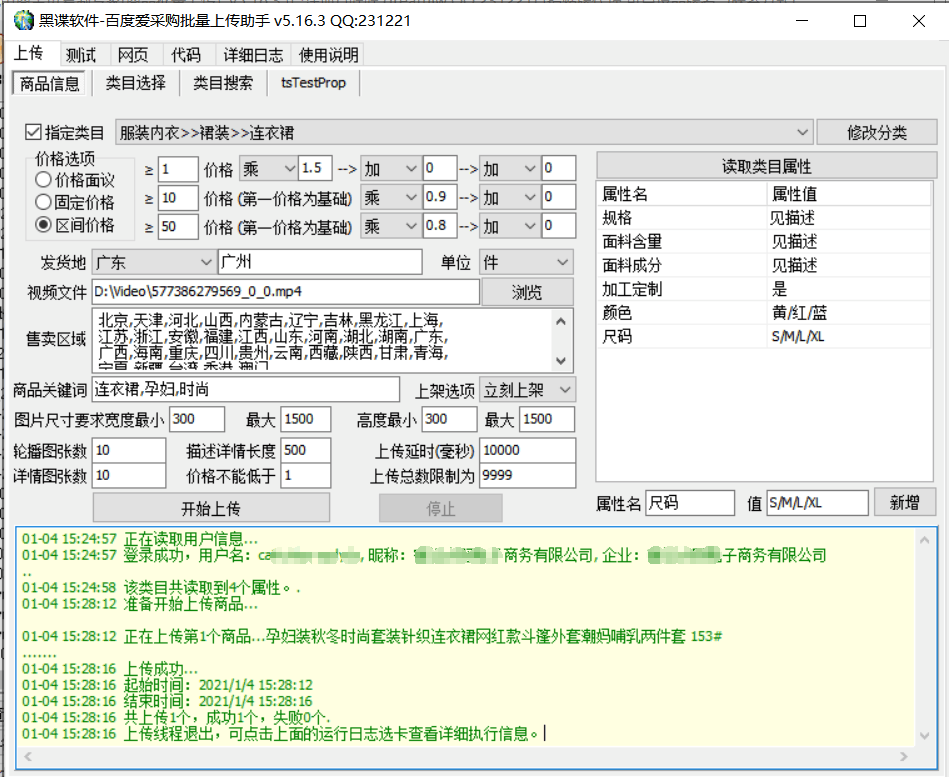949x777 pixels.
Task: Click the 售卖区域 scroll-down arrow
Action: click(x=561, y=361)
